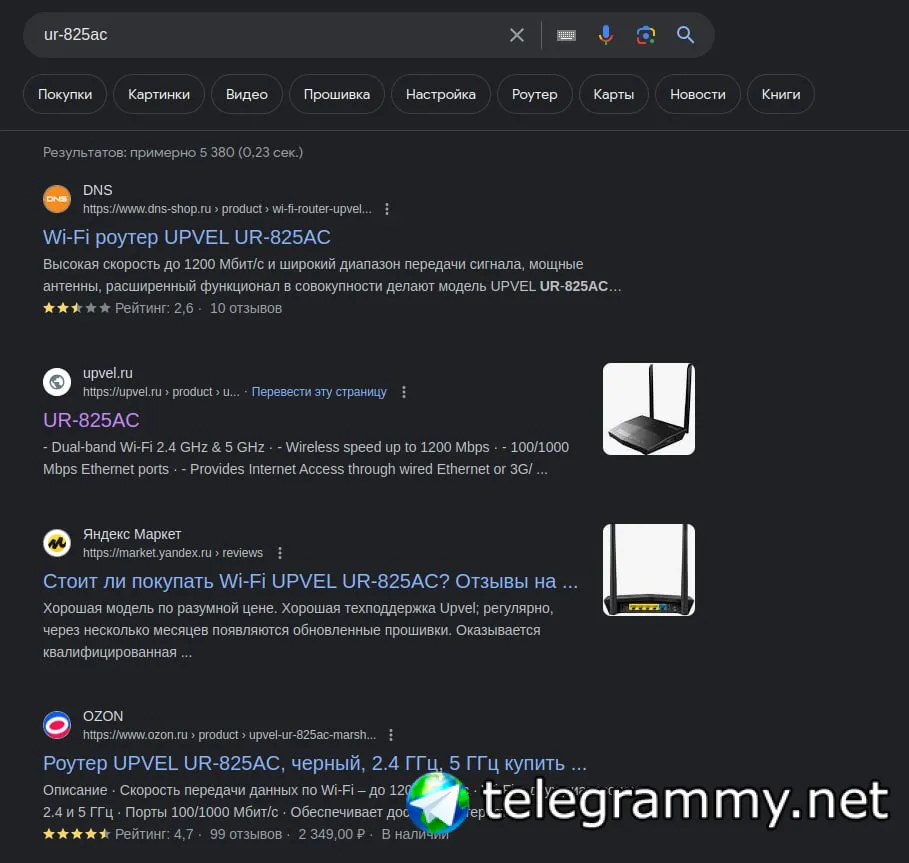Select the Видео filter chip
The image size is (909, 863).
(247, 94)
